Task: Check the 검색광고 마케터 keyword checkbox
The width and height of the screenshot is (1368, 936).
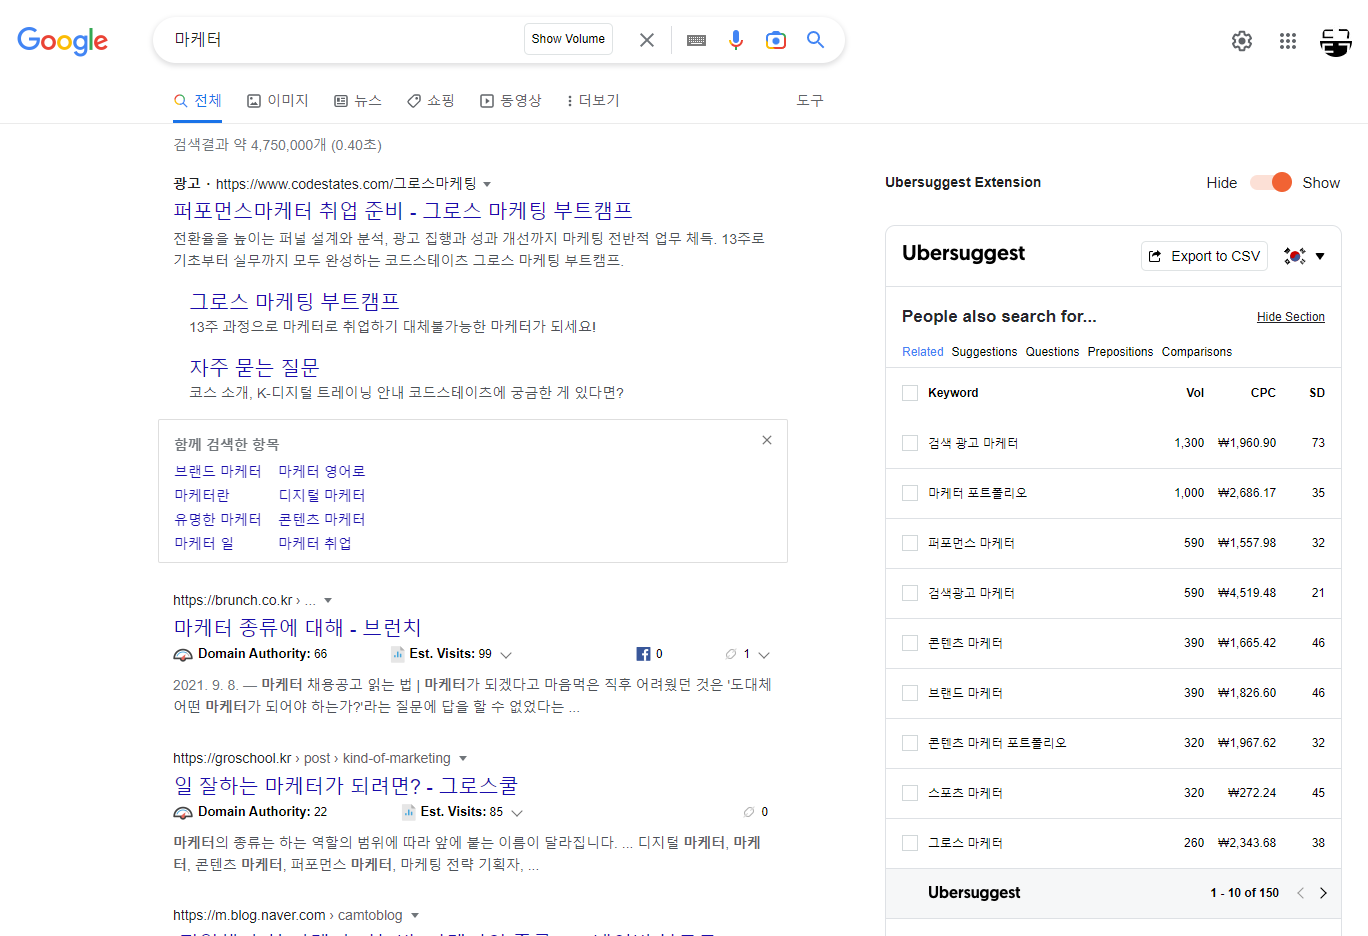Action: click(x=910, y=593)
